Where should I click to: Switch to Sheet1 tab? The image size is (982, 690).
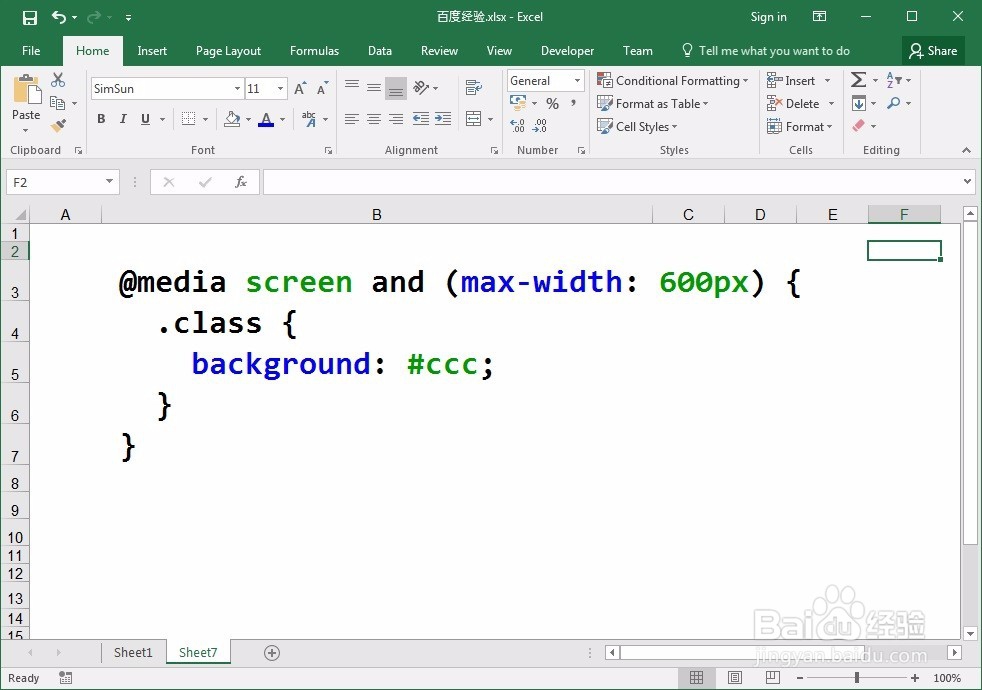[x=133, y=652]
